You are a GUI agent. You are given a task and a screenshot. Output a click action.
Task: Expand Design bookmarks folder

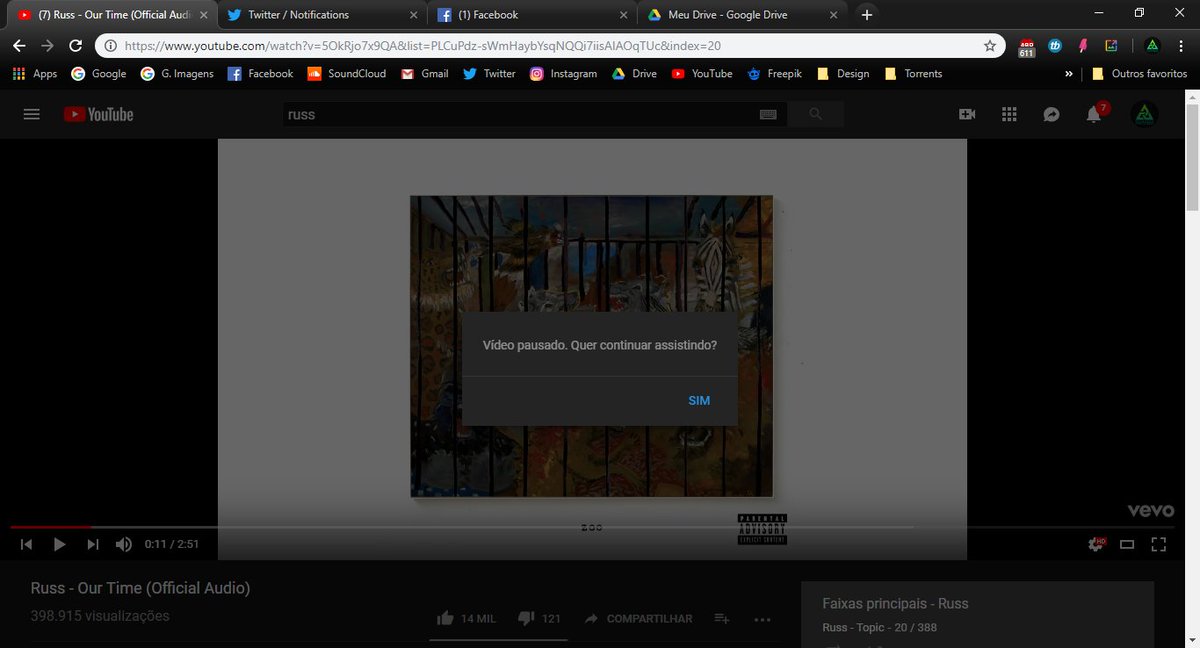pyautogui.click(x=843, y=74)
